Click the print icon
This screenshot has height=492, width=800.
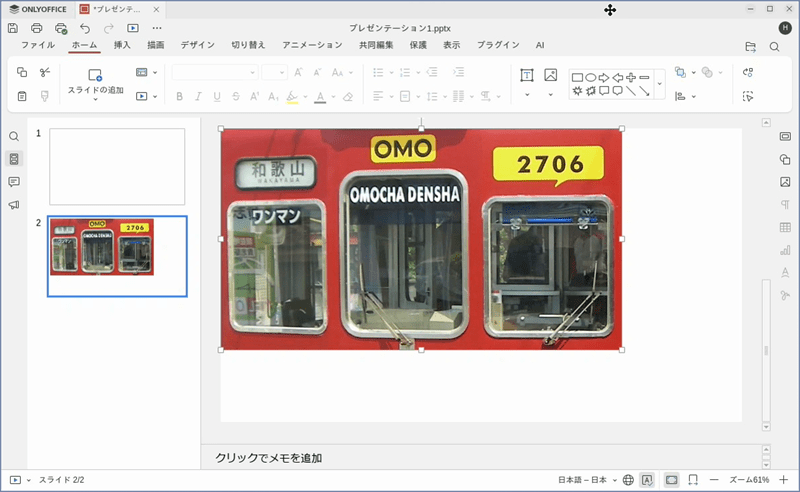pos(37,28)
